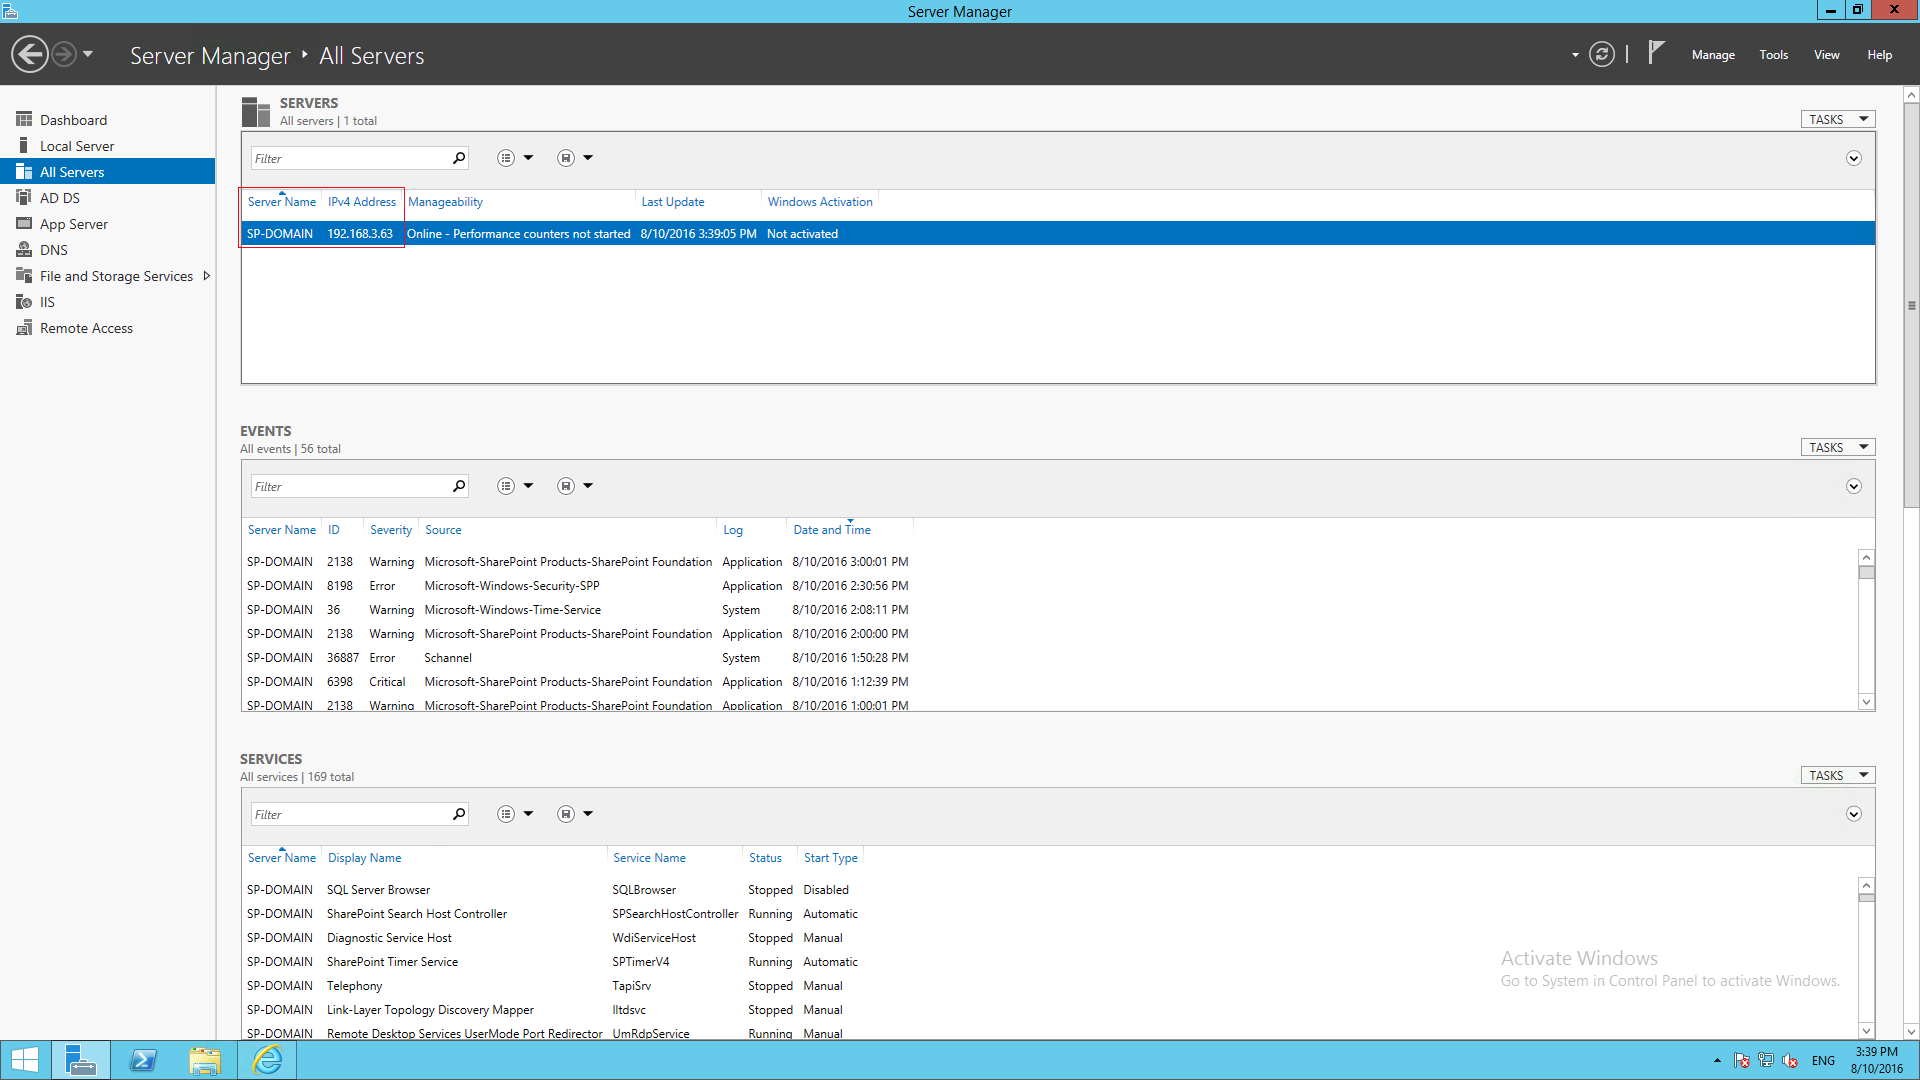The height and width of the screenshot is (1080, 1920).
Task: Open Services TASKS dropdown
Action: click(1838, 775)
